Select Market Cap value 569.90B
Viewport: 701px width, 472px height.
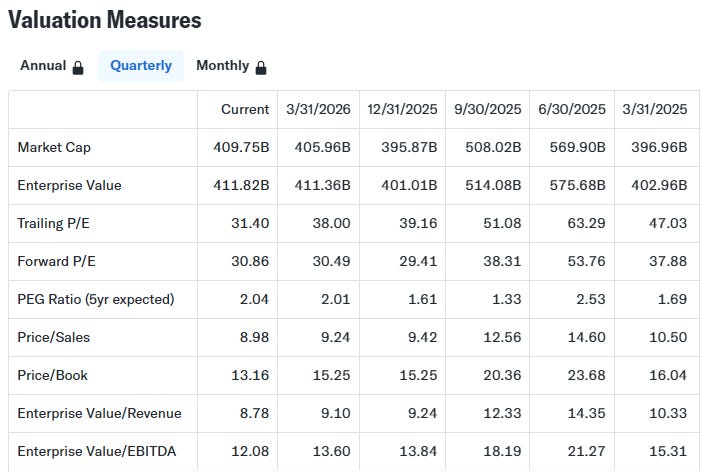[x=578, y=148]
